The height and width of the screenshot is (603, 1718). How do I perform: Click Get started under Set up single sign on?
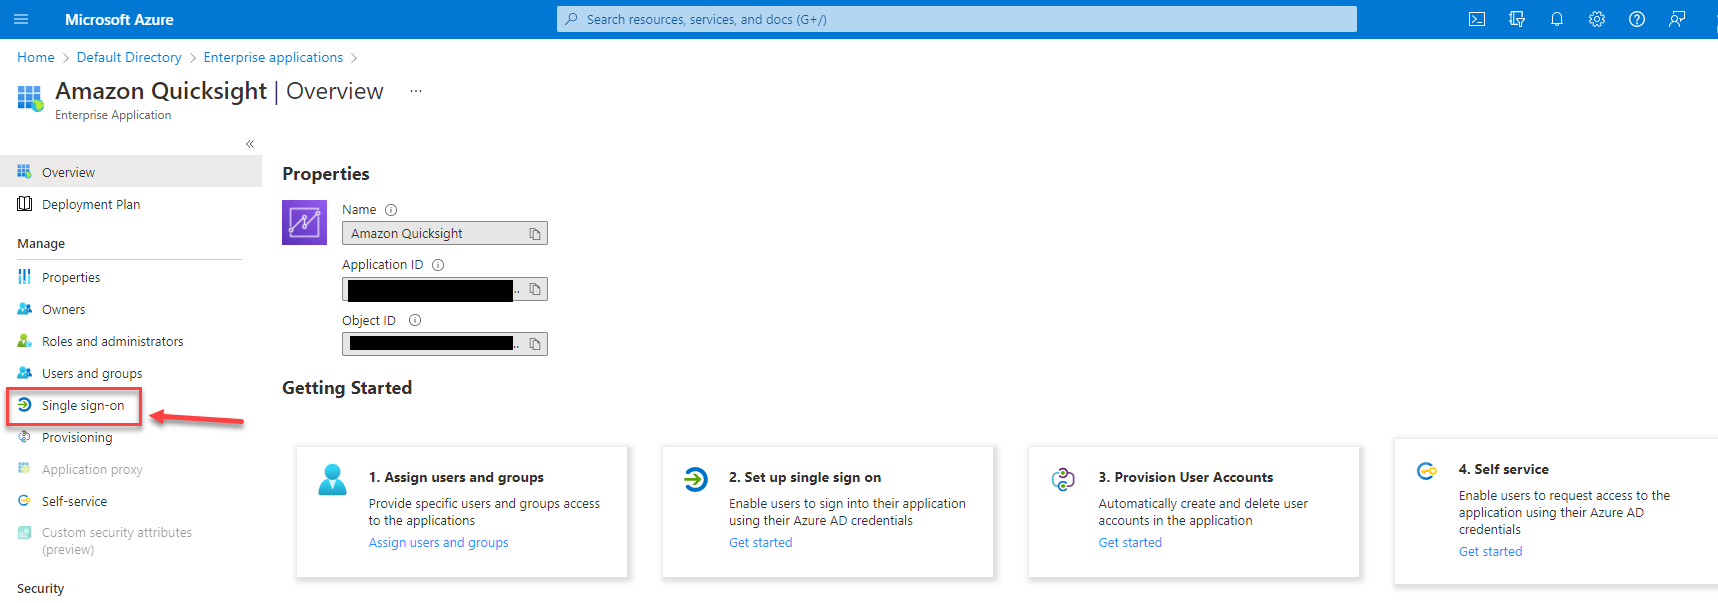[x=760, y=542]
